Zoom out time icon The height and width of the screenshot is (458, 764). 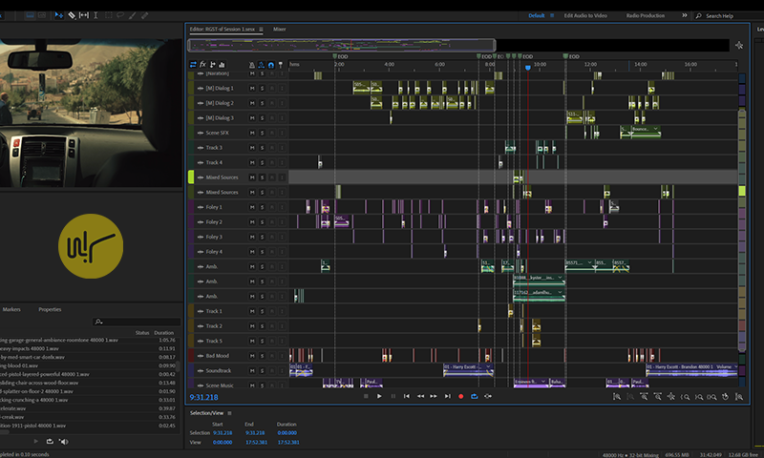tap(657, 397)
